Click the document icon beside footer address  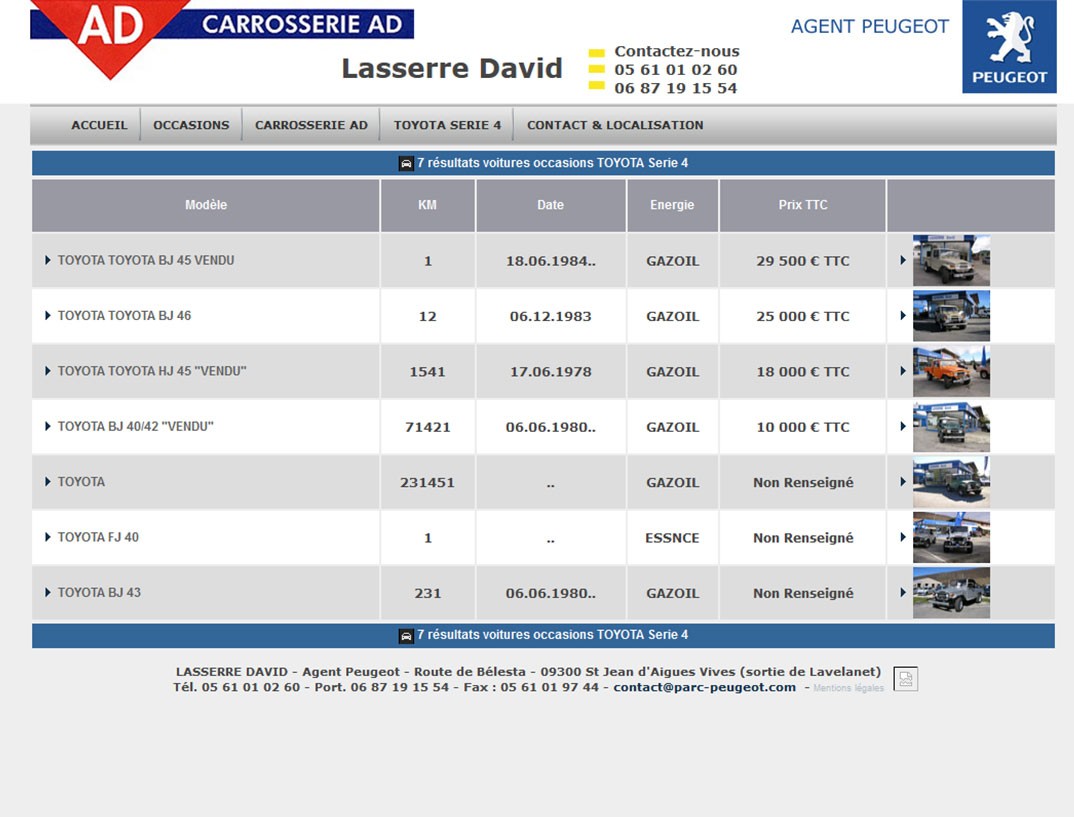pyautogui.click(x=905, y=679)
